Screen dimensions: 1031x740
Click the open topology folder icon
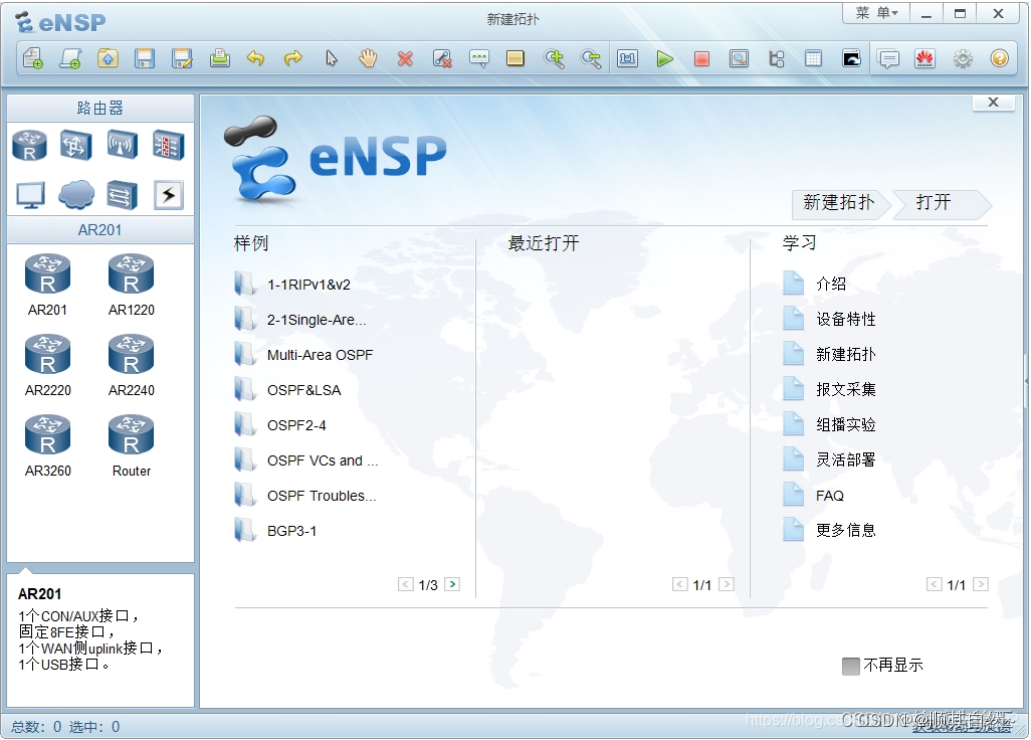pos(107,59)
